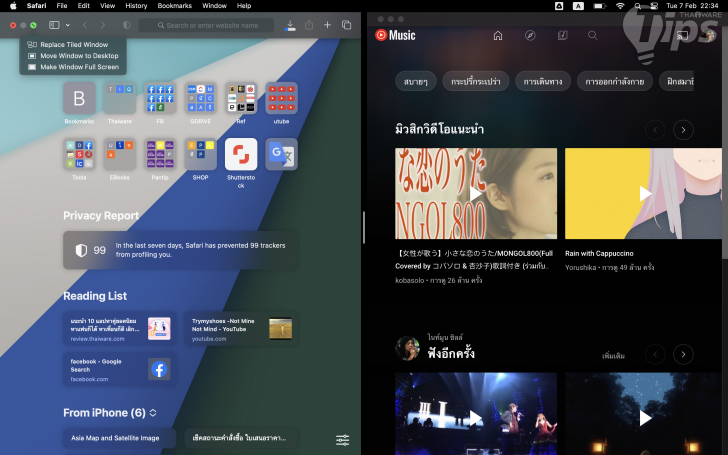
Task: Play Rain with Cappuccino video thumbnail
Action: (x=644, y=194)
